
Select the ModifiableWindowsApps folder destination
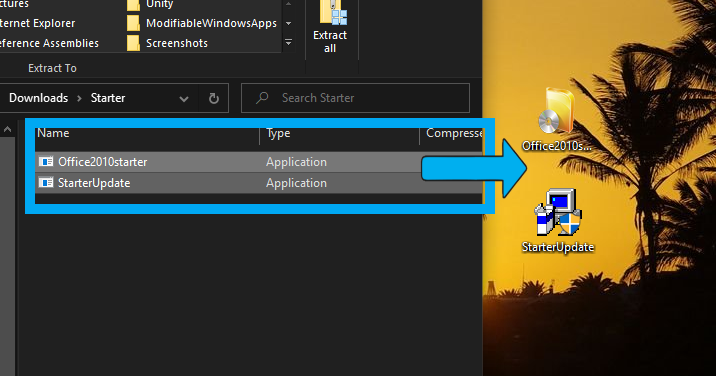pos(201,23)
